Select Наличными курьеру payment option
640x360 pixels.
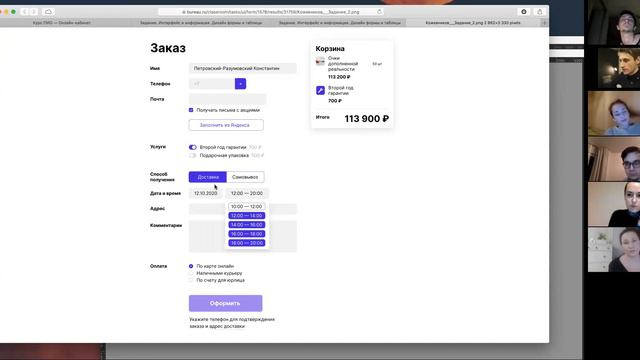pos(191,273)
